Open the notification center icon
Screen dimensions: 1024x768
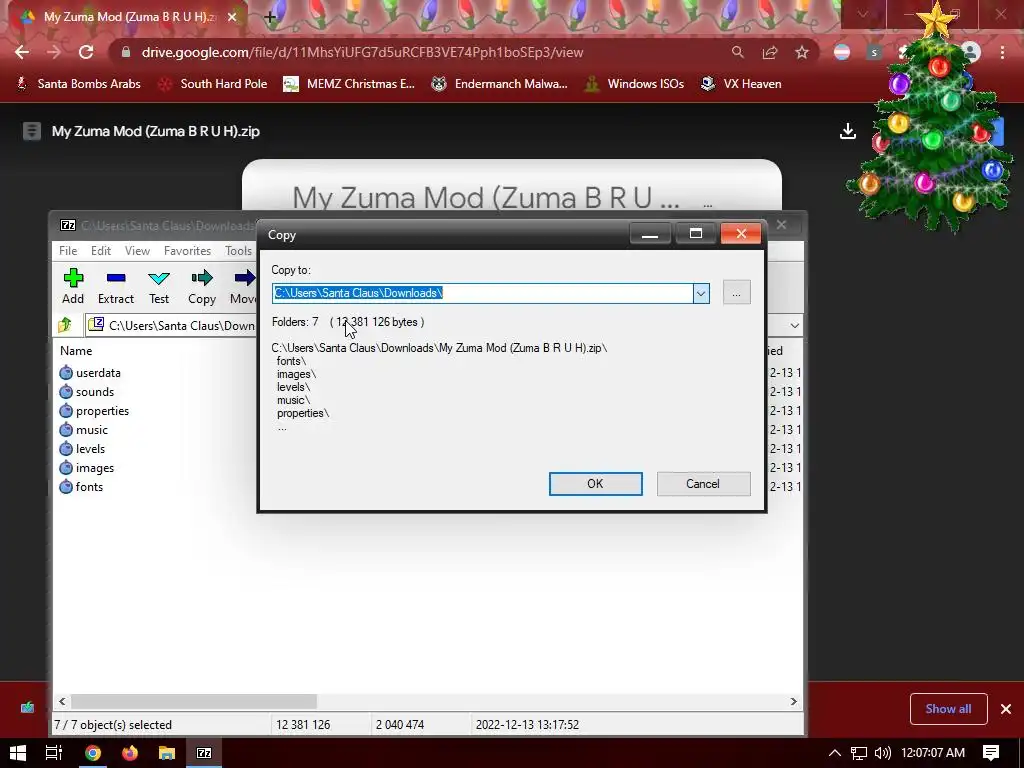click(x=991, y=753)
